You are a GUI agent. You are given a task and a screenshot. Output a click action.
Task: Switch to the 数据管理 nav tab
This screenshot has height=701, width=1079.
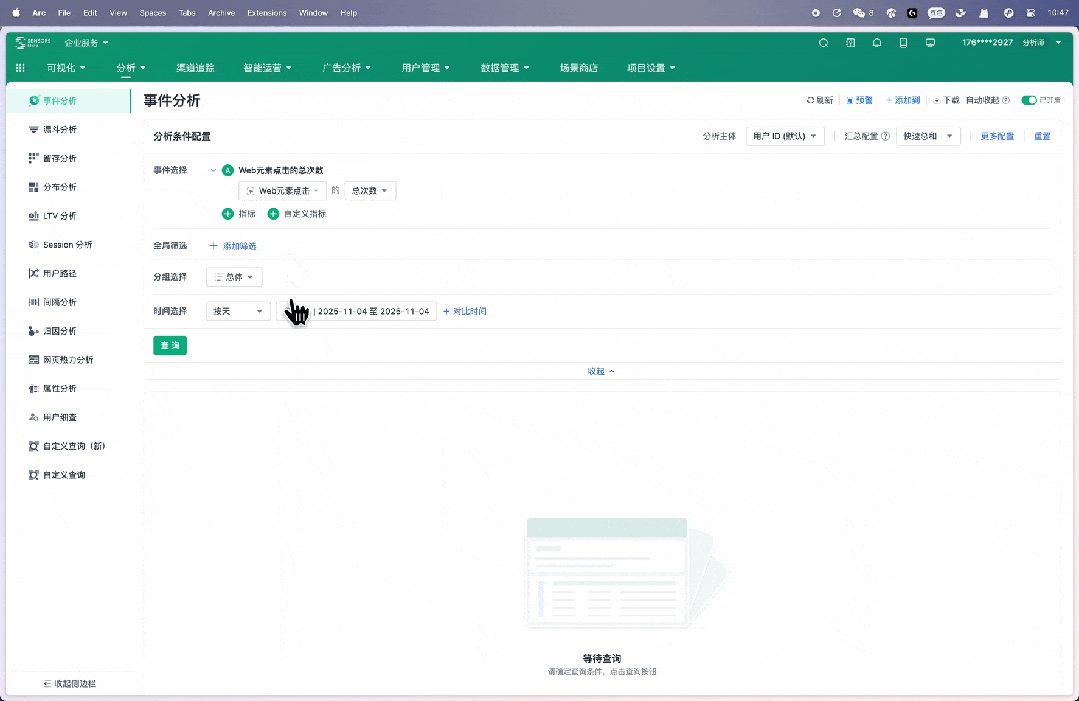pos(504,67)
